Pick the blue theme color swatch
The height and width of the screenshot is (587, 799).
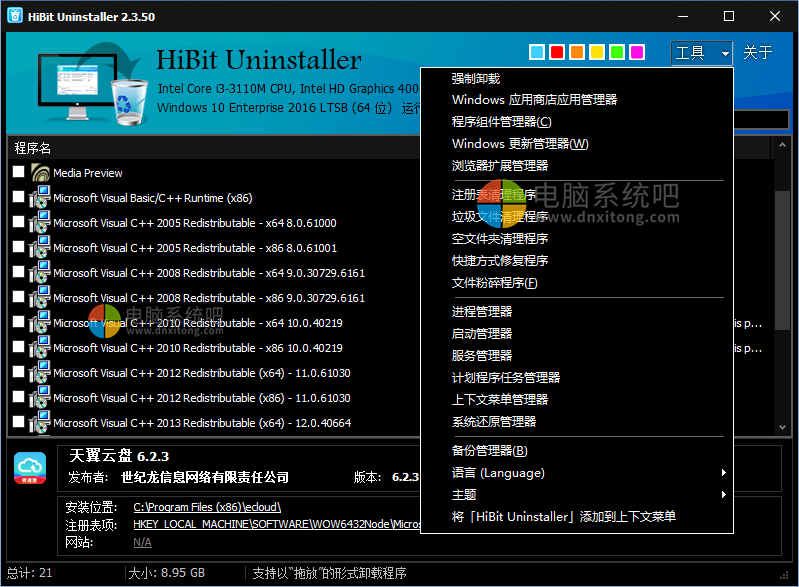click(537, 52)
